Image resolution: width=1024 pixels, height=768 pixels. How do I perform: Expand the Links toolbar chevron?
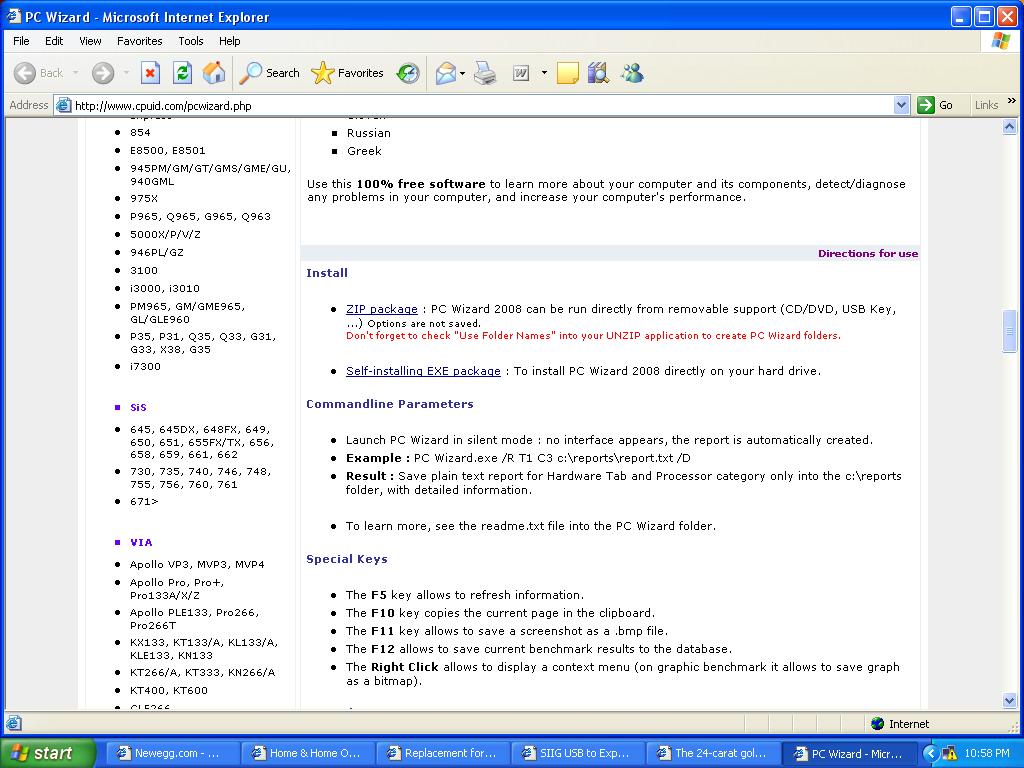pyautogui.click(x=1012, y=101)
